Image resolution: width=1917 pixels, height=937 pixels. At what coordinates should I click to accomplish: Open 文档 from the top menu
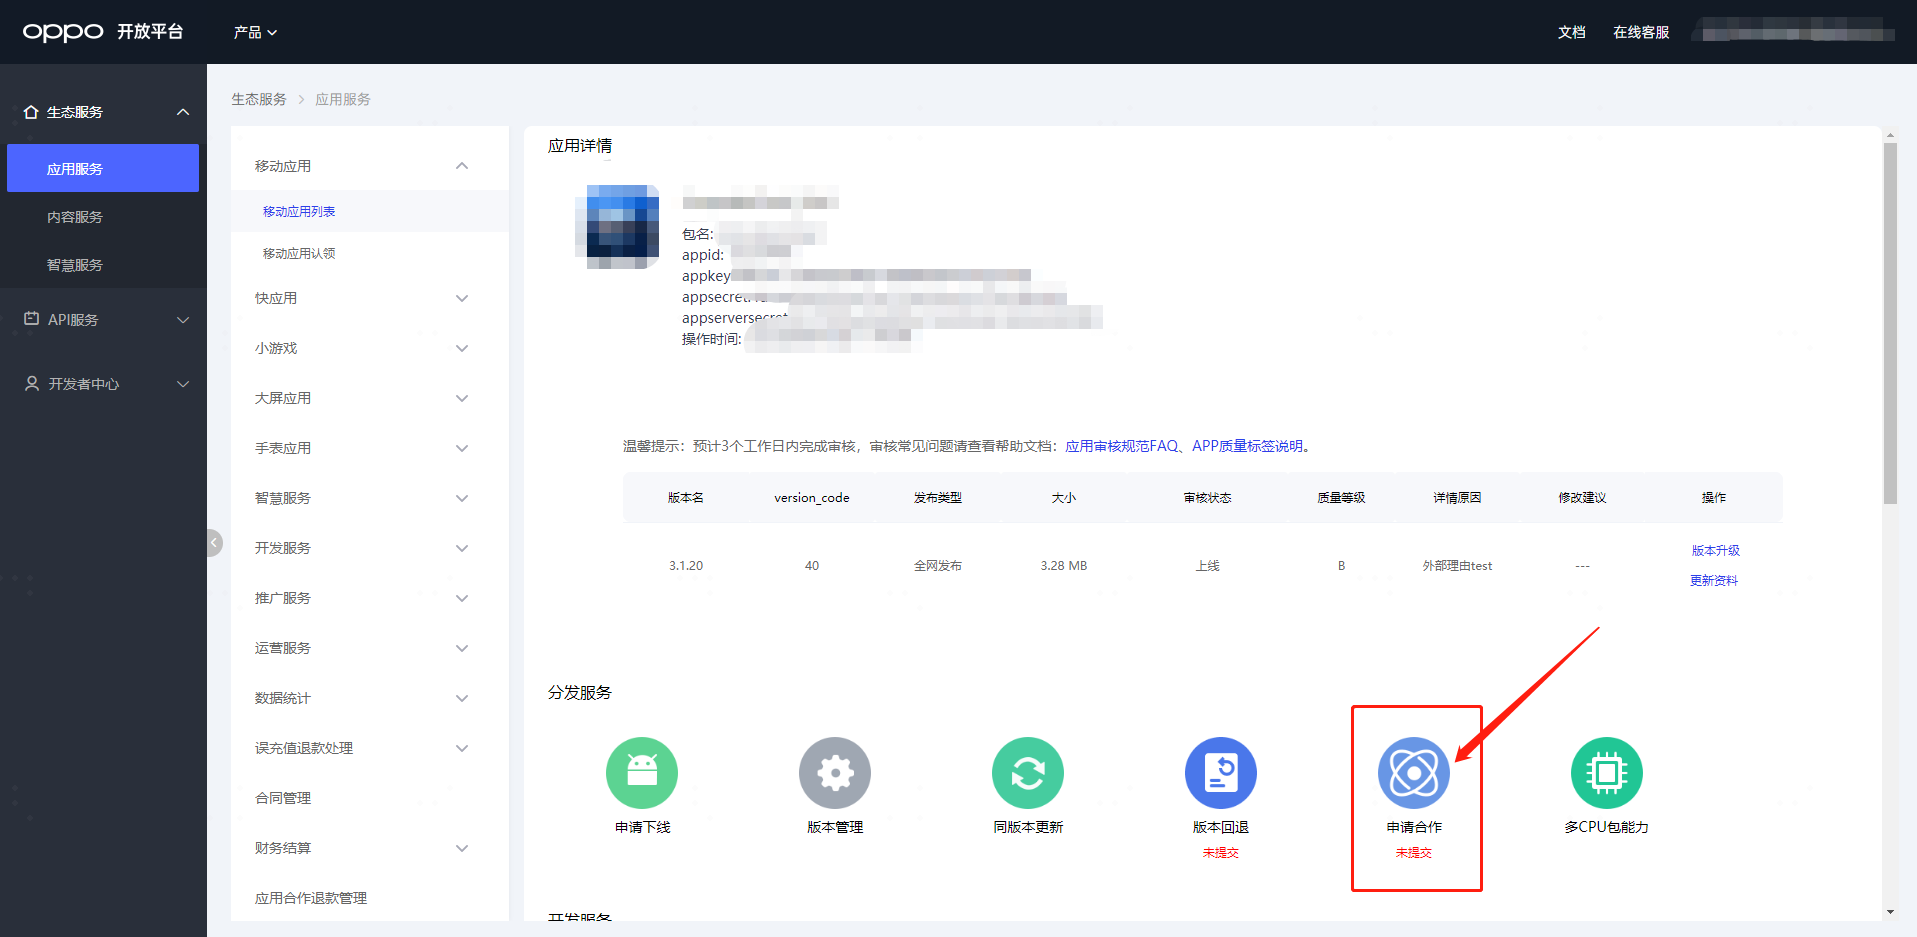click(x=1570, y=31)
